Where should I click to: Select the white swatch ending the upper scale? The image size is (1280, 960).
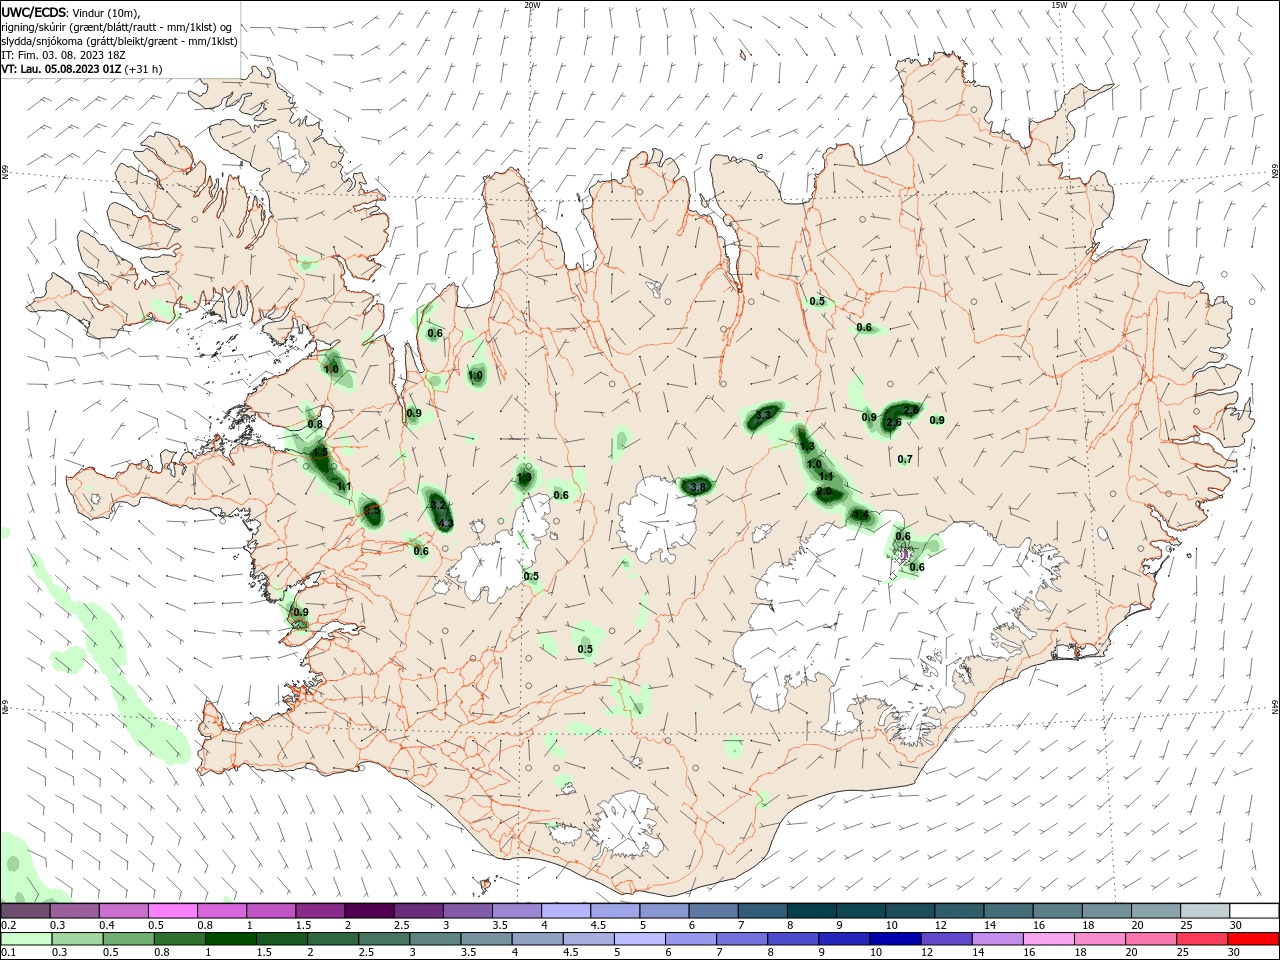click(1254, 911)
